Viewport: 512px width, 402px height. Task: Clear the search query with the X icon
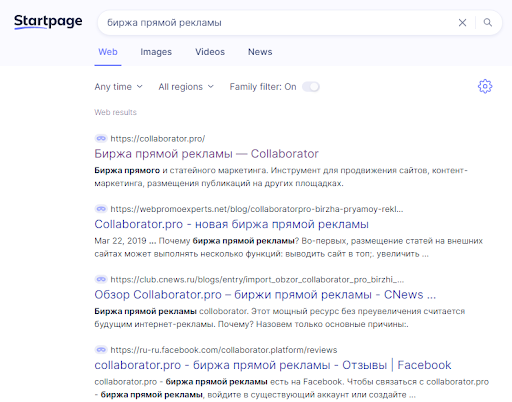pyautogui.click(x=462, y=23)
